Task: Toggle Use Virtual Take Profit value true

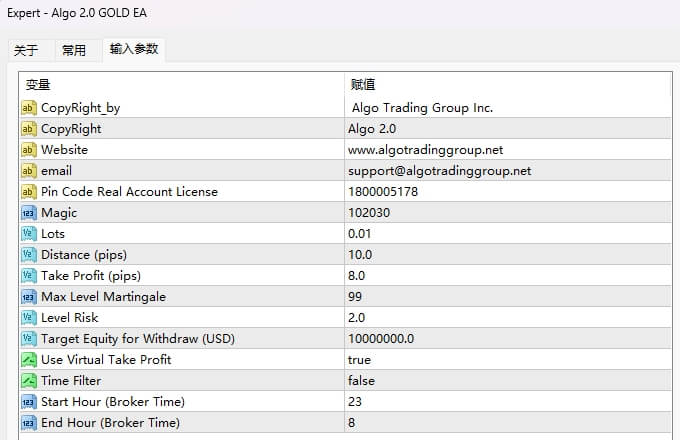Action: point(359,360)
